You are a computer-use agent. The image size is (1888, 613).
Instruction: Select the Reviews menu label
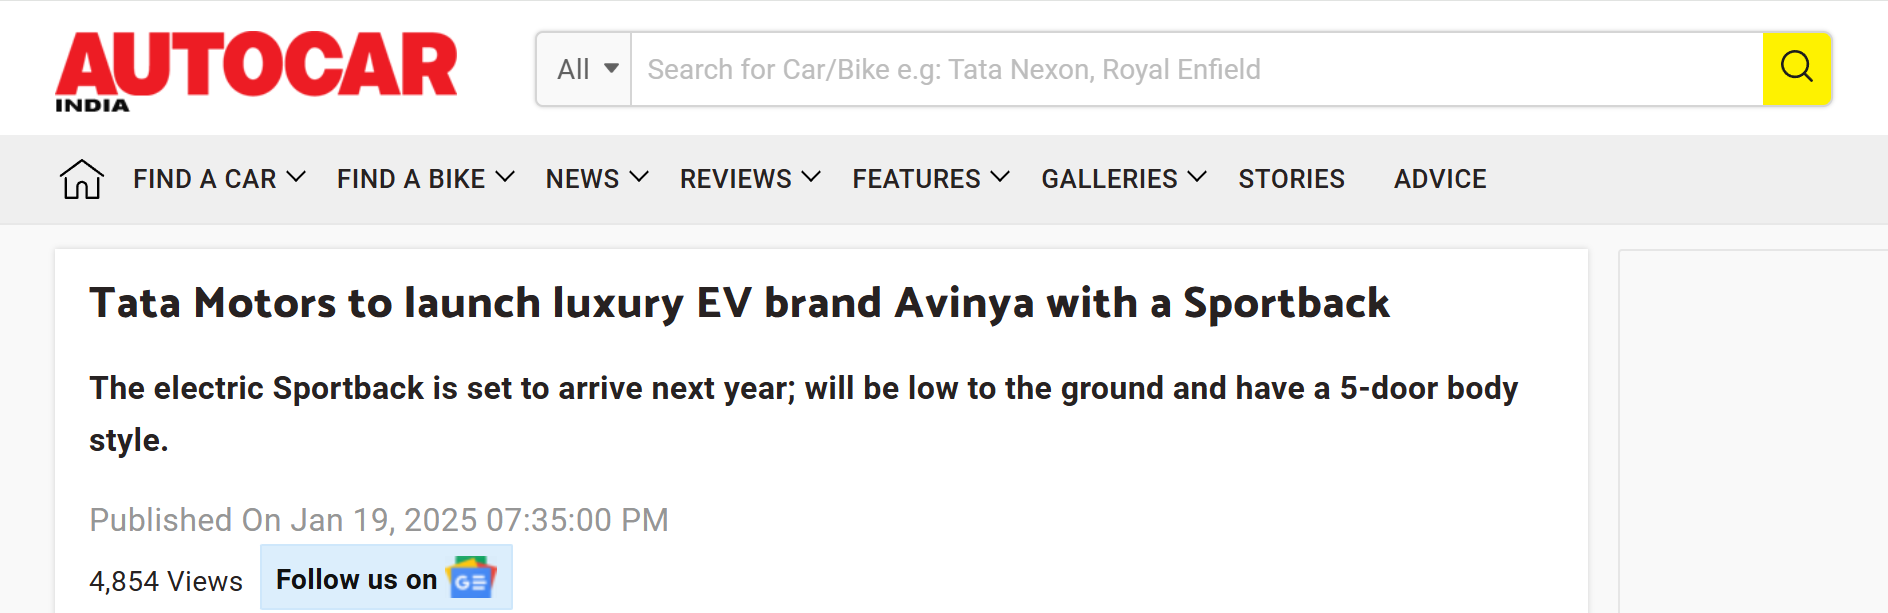pos(736,179)
